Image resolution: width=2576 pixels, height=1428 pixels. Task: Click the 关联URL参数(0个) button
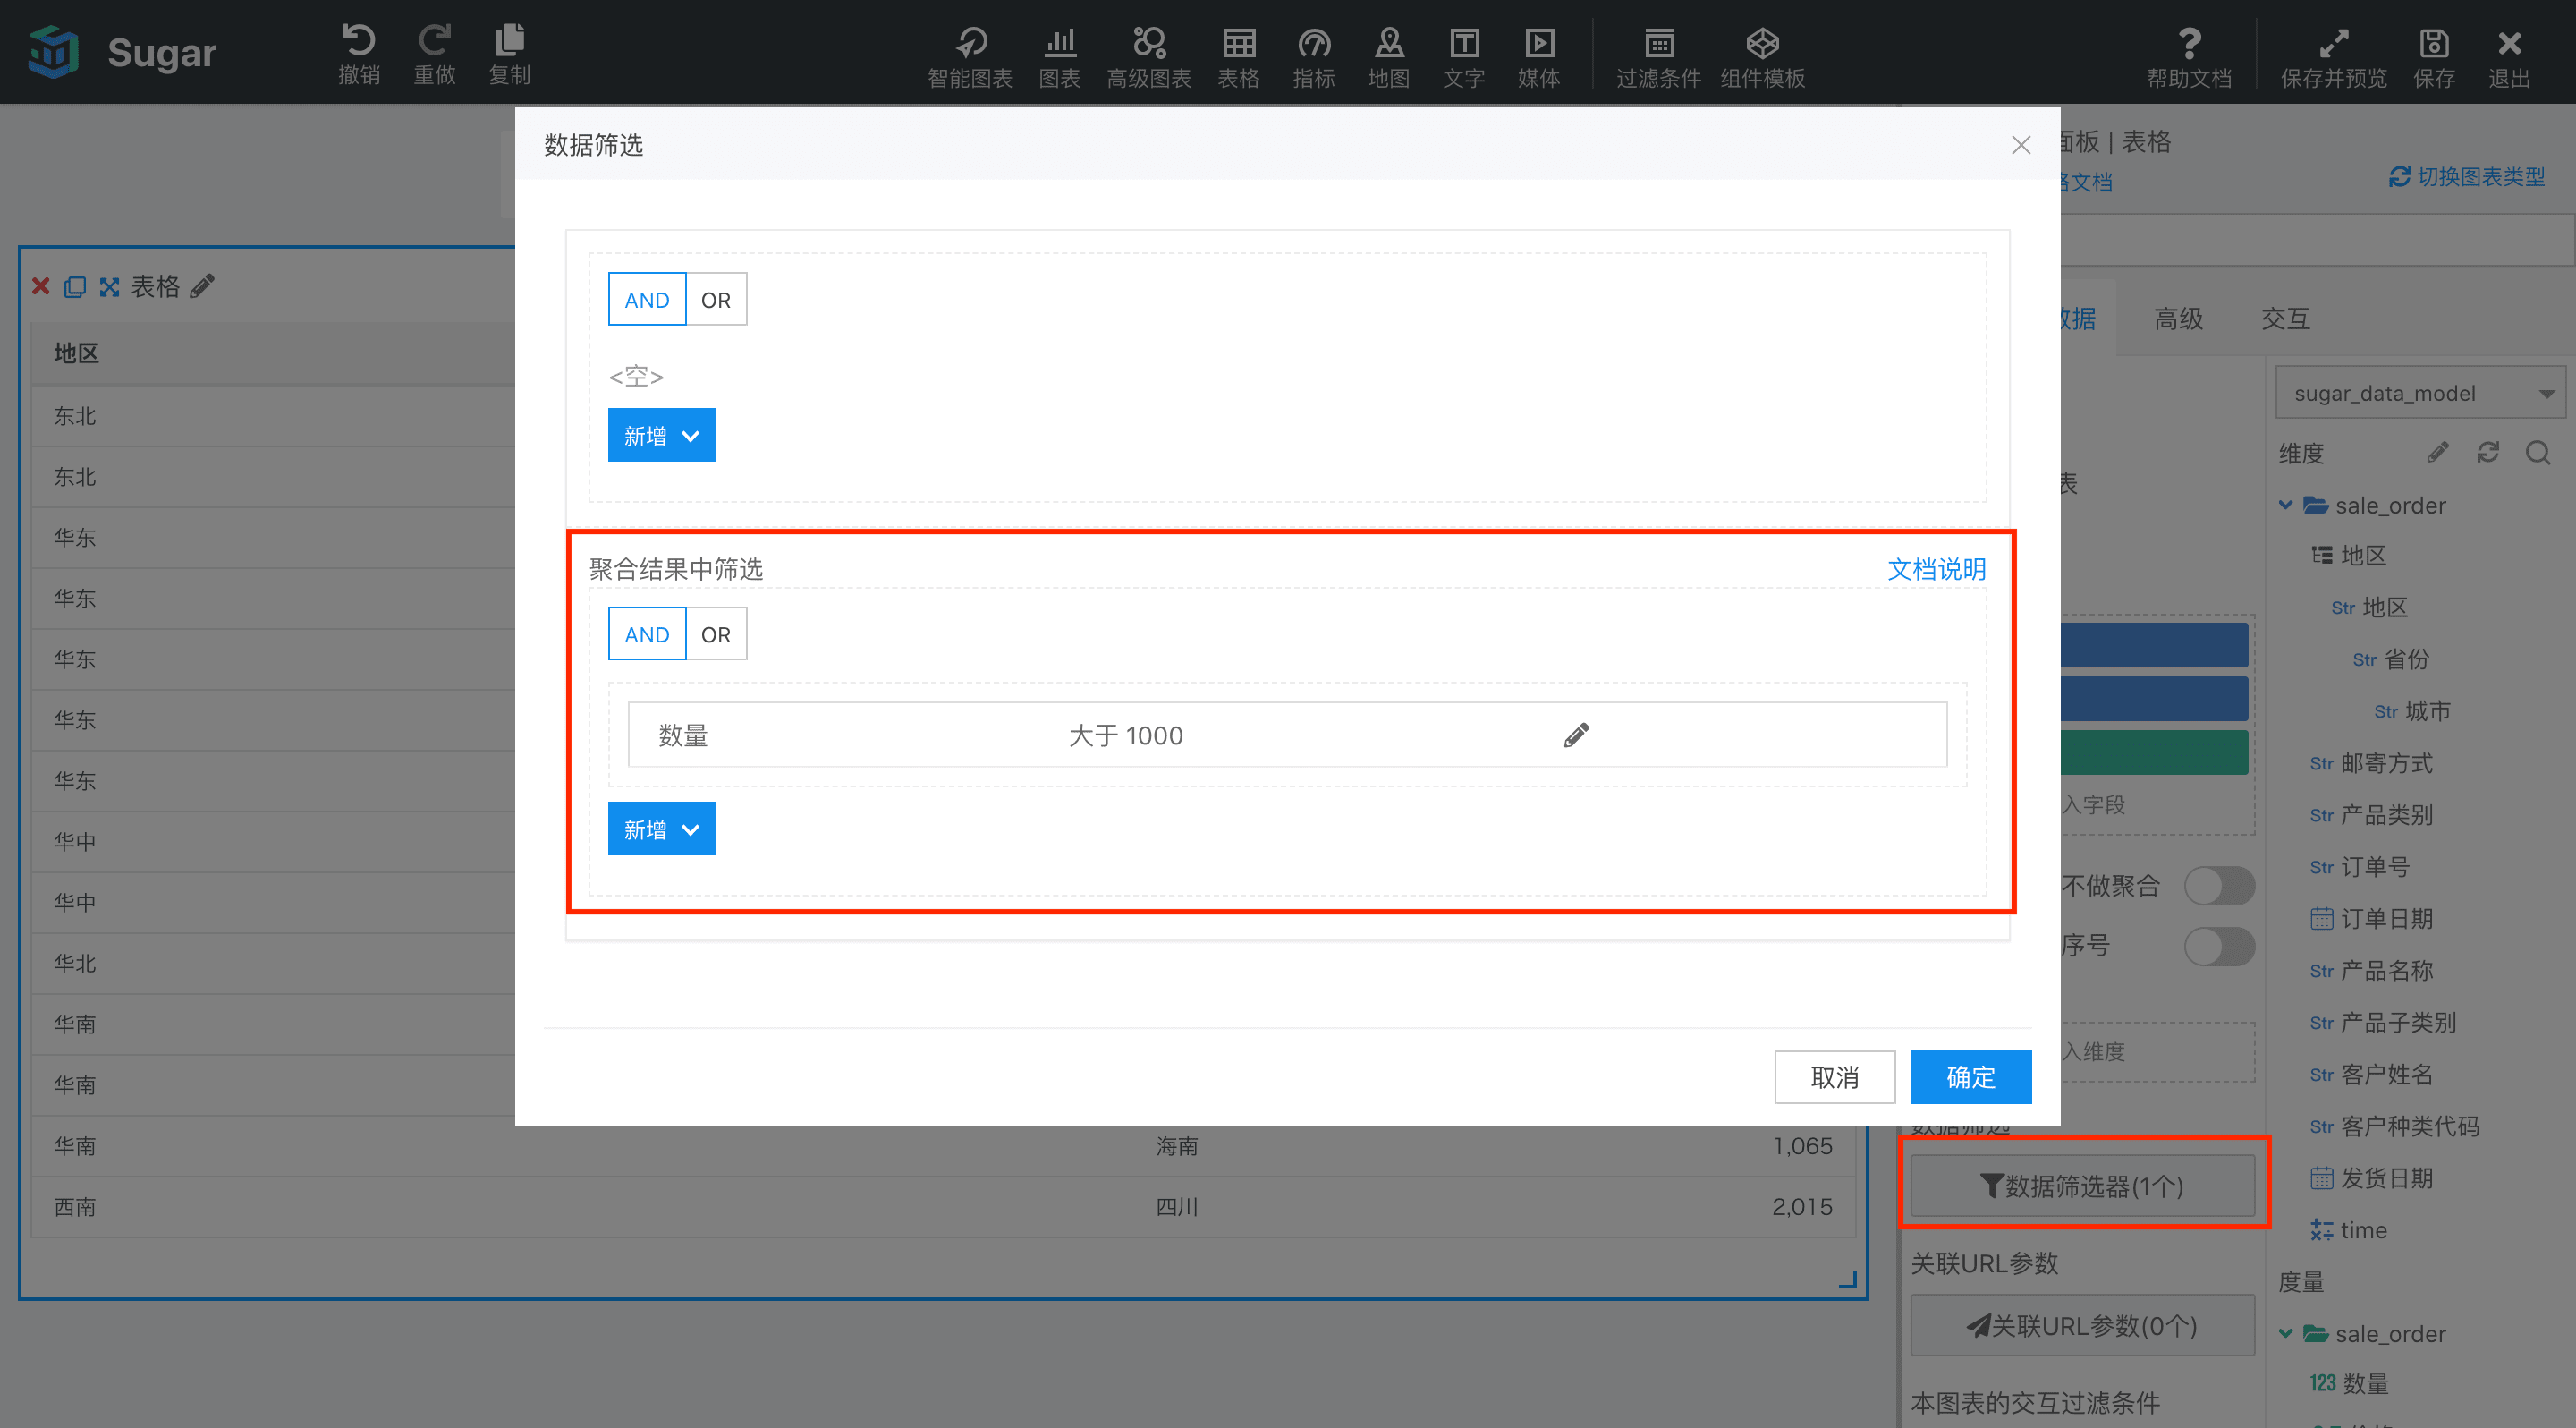pos(2082,1326)
